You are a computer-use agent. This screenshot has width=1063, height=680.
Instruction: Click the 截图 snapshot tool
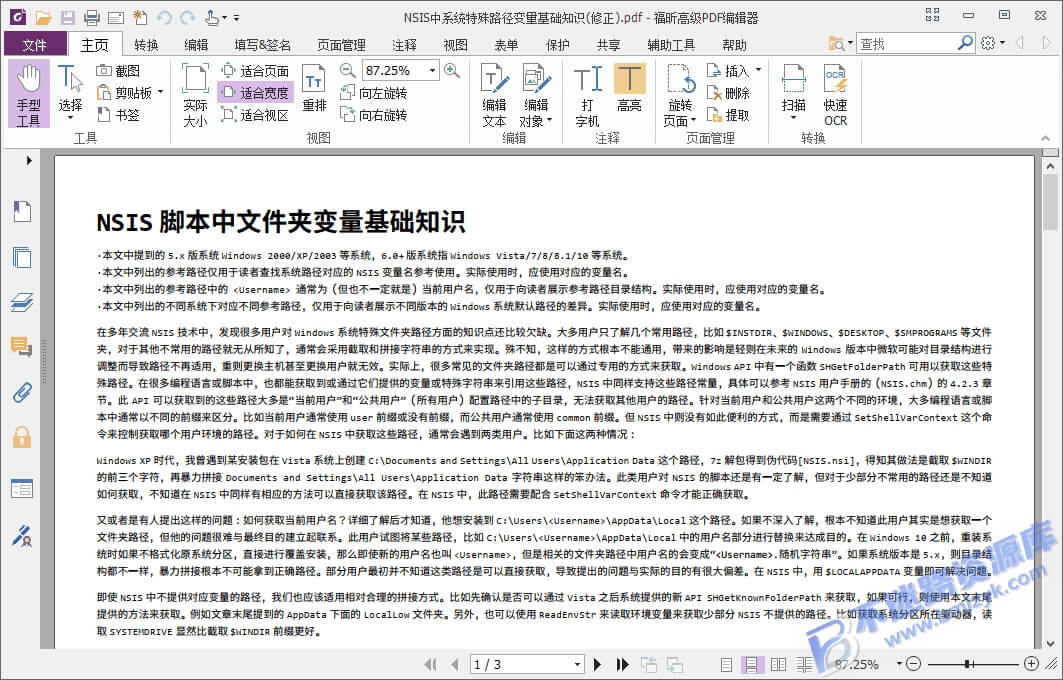point(118,71)
